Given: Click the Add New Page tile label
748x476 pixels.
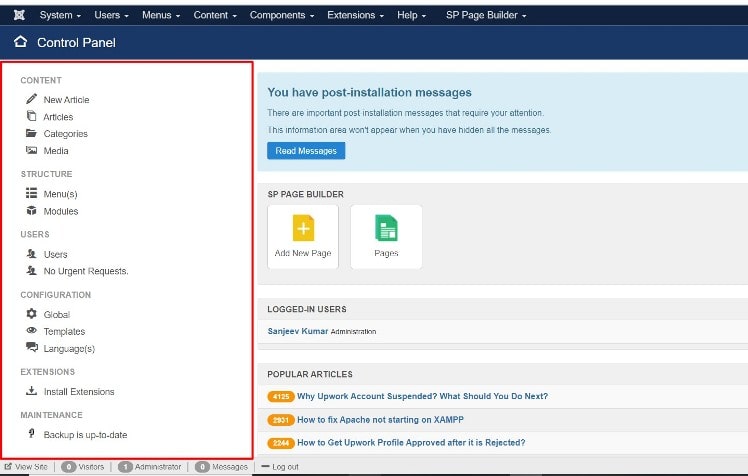Looking at the screenshot, I should pos(303,253).
